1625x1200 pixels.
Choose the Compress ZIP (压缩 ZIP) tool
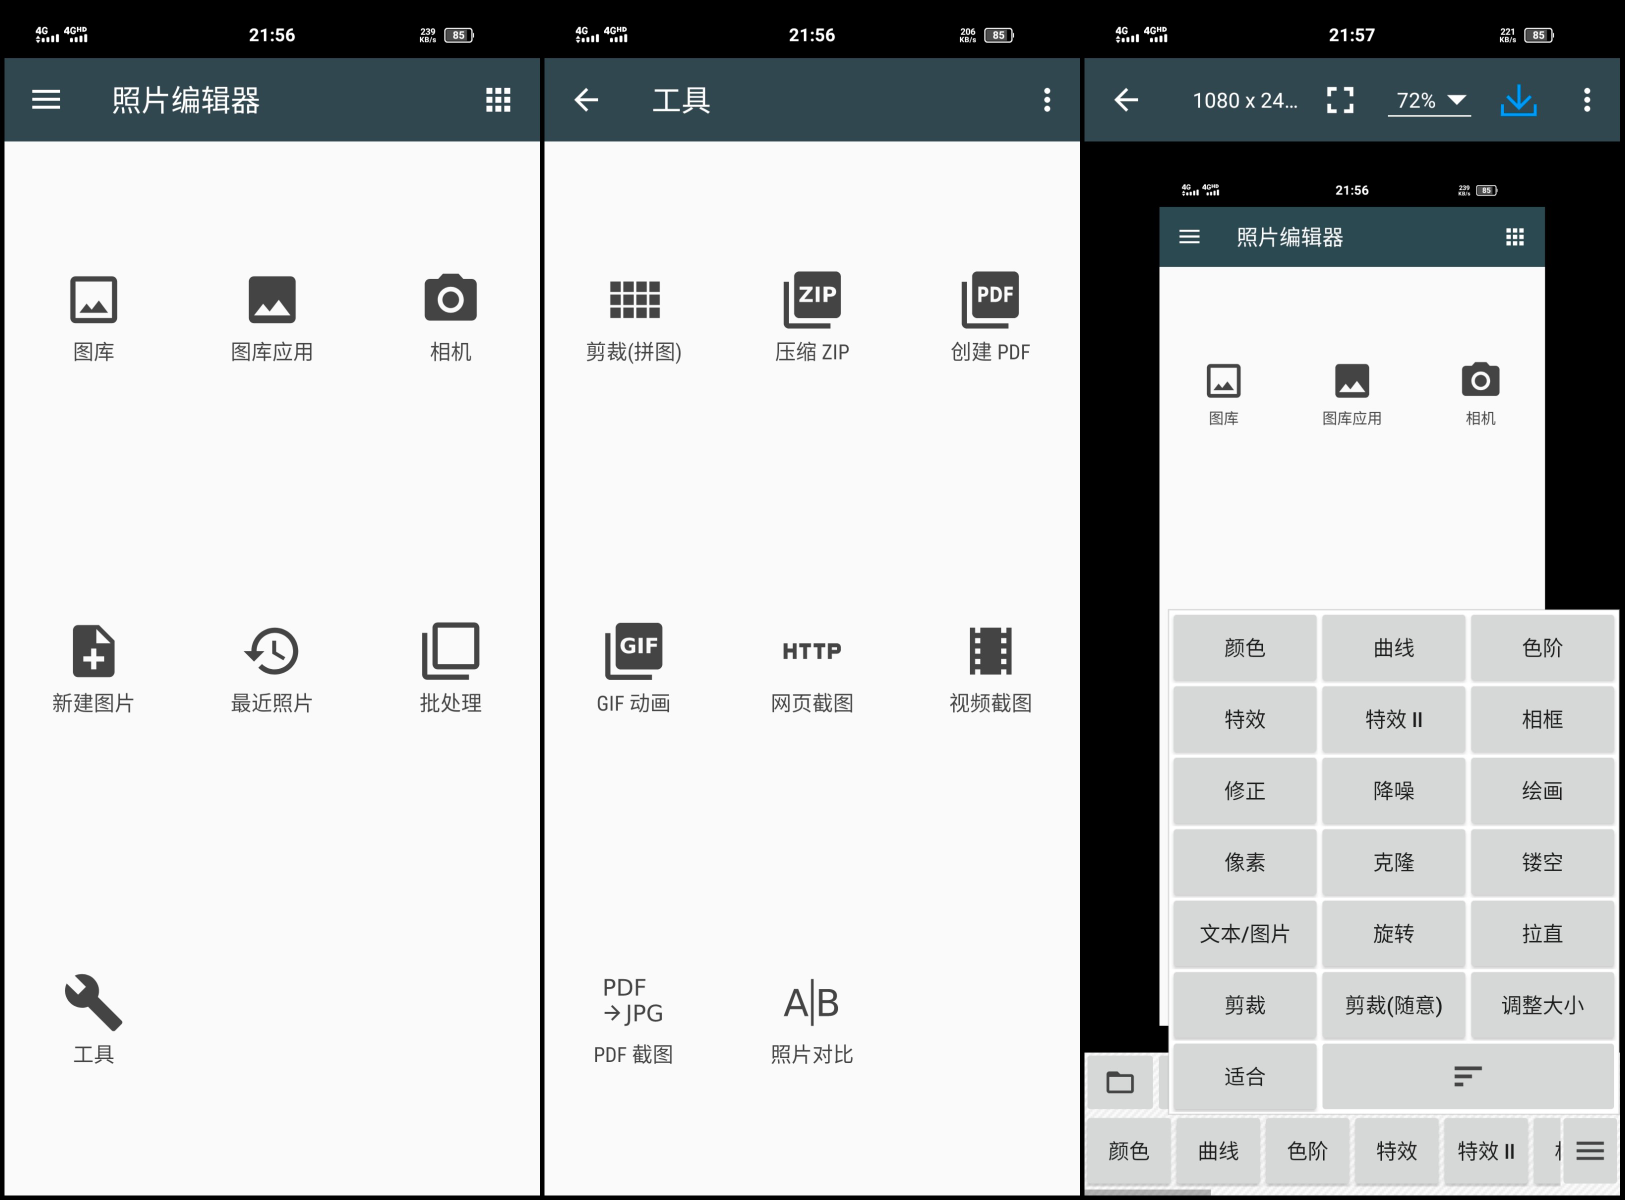click(x=812, y=300)
